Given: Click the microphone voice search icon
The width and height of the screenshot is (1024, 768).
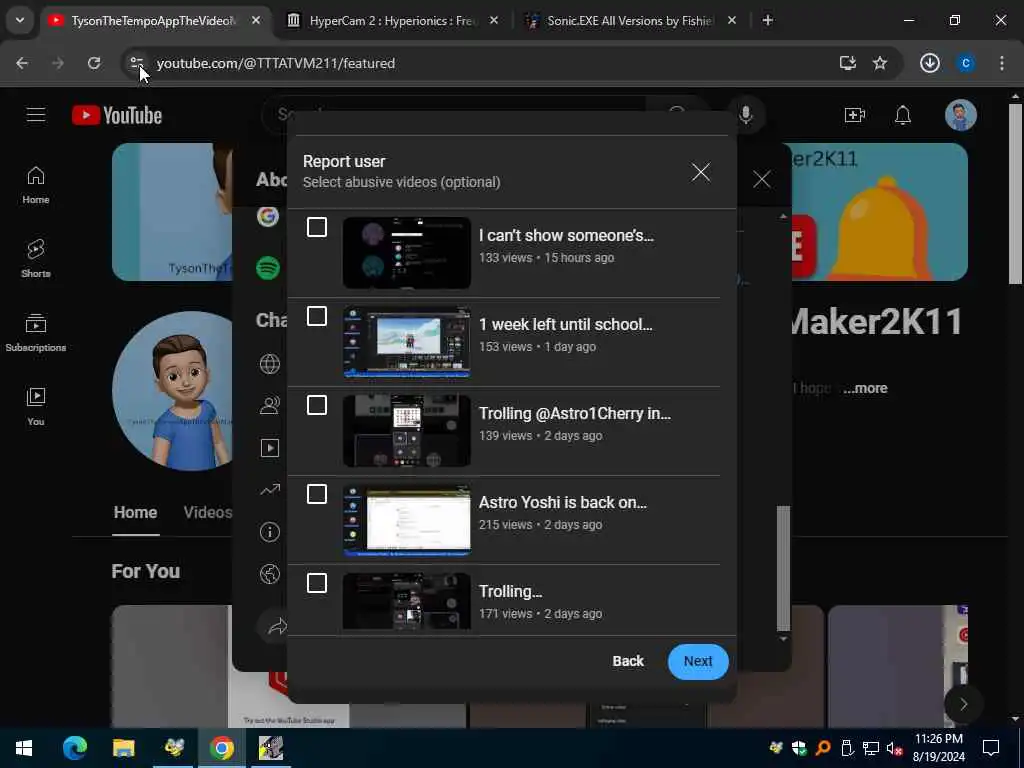Looking at the screenshot, I should [746, 115].
